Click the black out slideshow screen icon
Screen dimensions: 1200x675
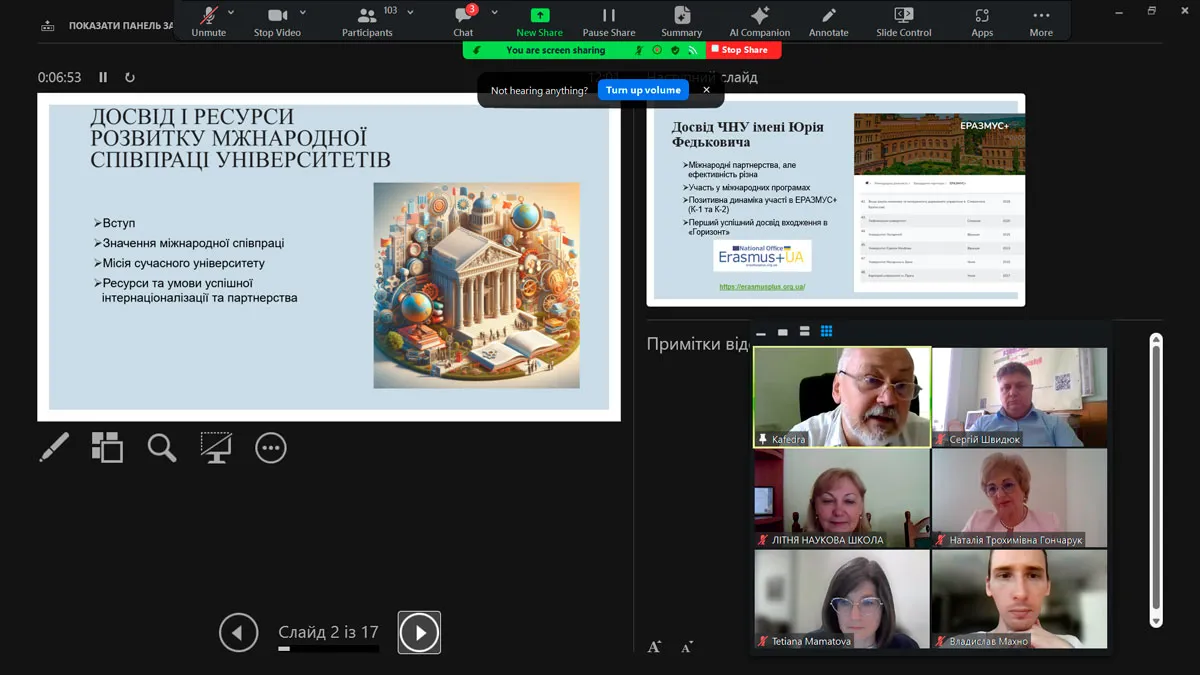point(216,447)
